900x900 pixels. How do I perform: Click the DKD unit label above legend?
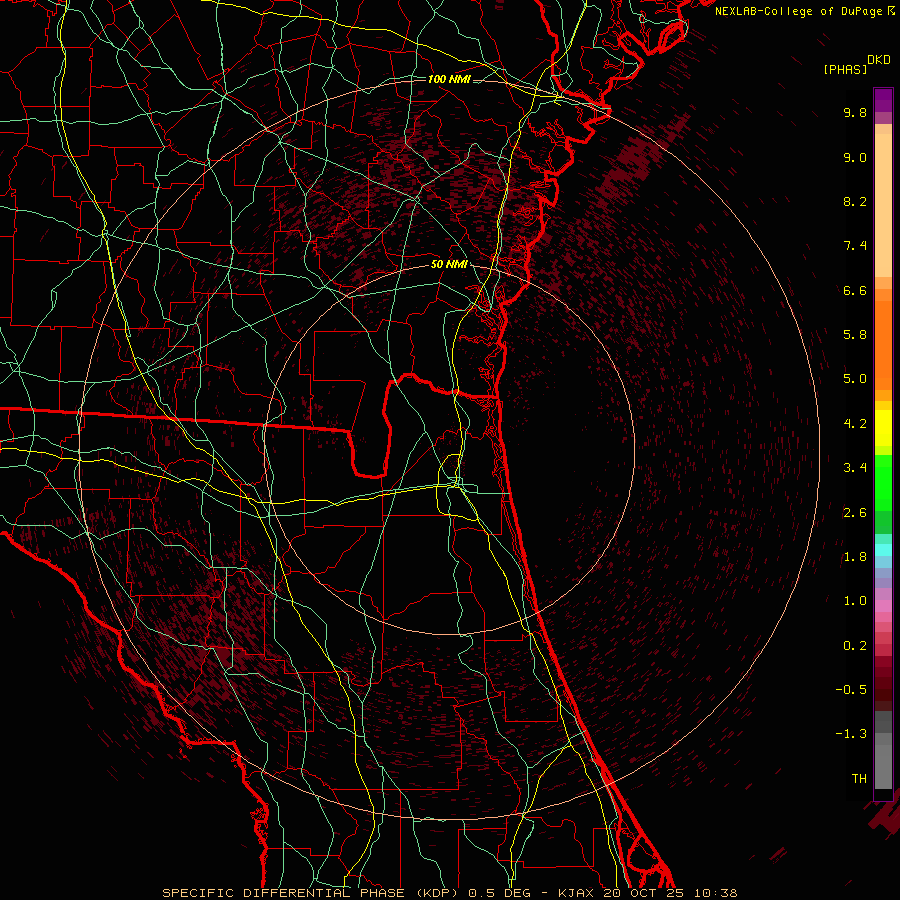(x=879, y=60)
